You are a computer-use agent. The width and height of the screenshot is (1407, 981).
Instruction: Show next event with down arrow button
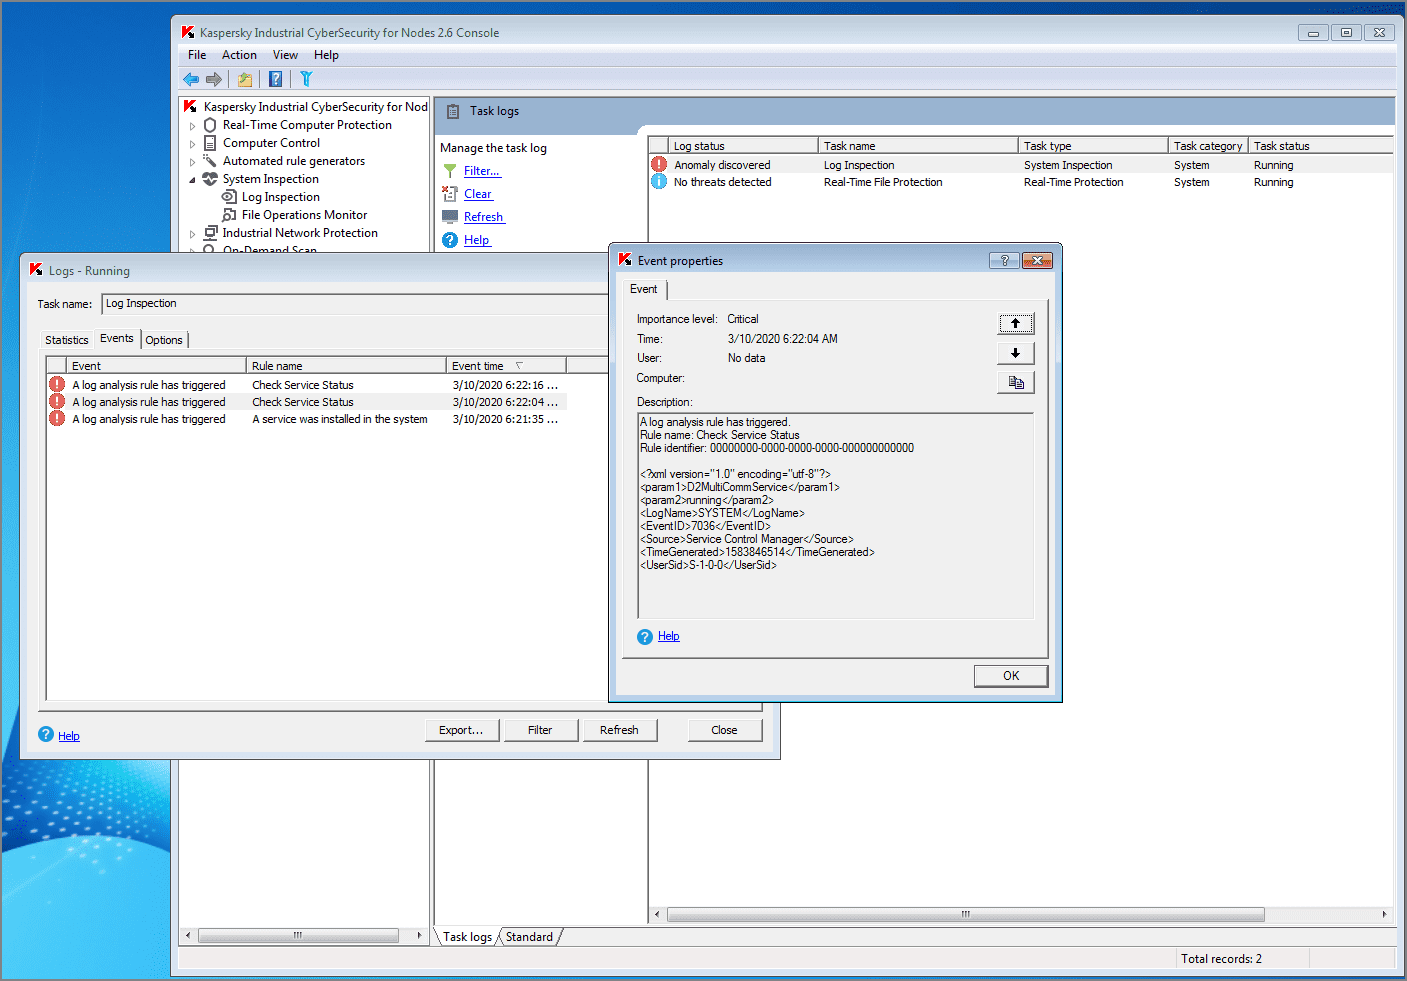click(1015, 353)
